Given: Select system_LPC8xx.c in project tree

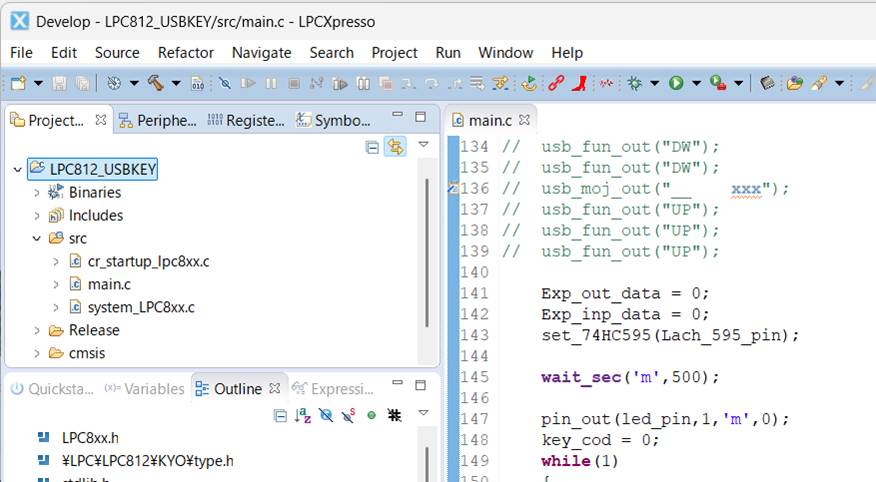Looking at the screenshot, I should tap(140, 307).
